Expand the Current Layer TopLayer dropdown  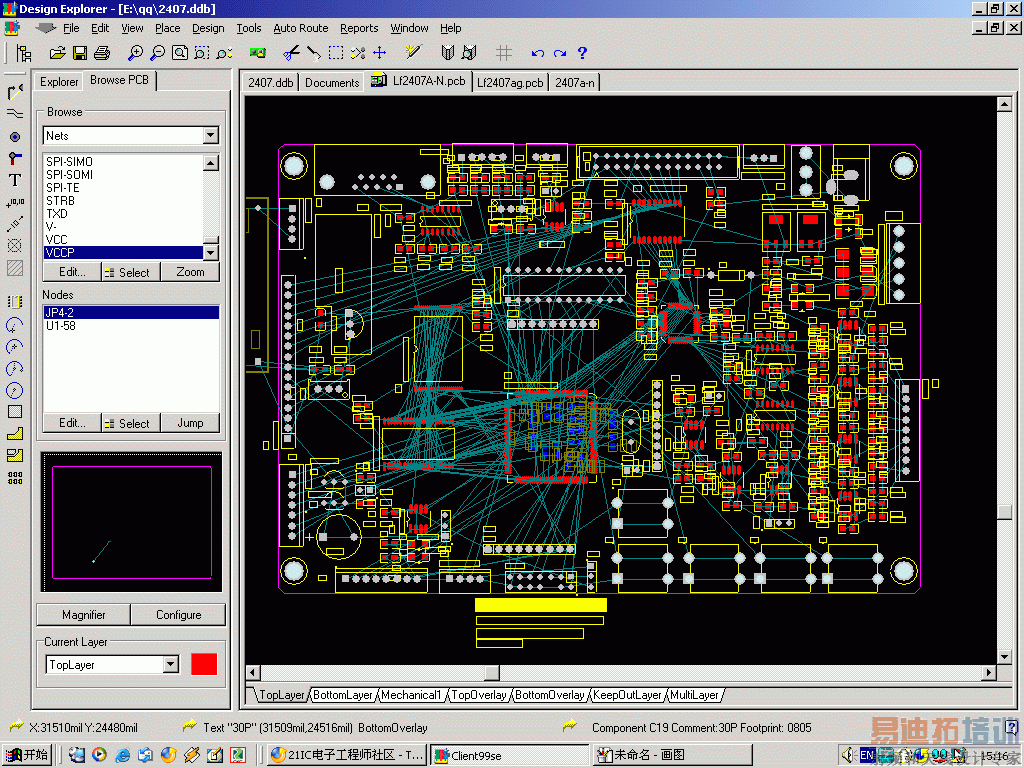point(170,665)
